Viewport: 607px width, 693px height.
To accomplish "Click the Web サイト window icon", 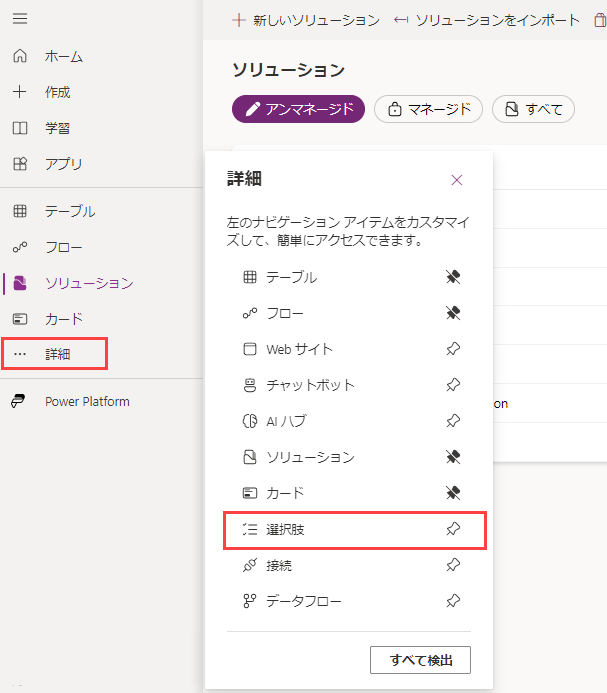I will point(250,349).
